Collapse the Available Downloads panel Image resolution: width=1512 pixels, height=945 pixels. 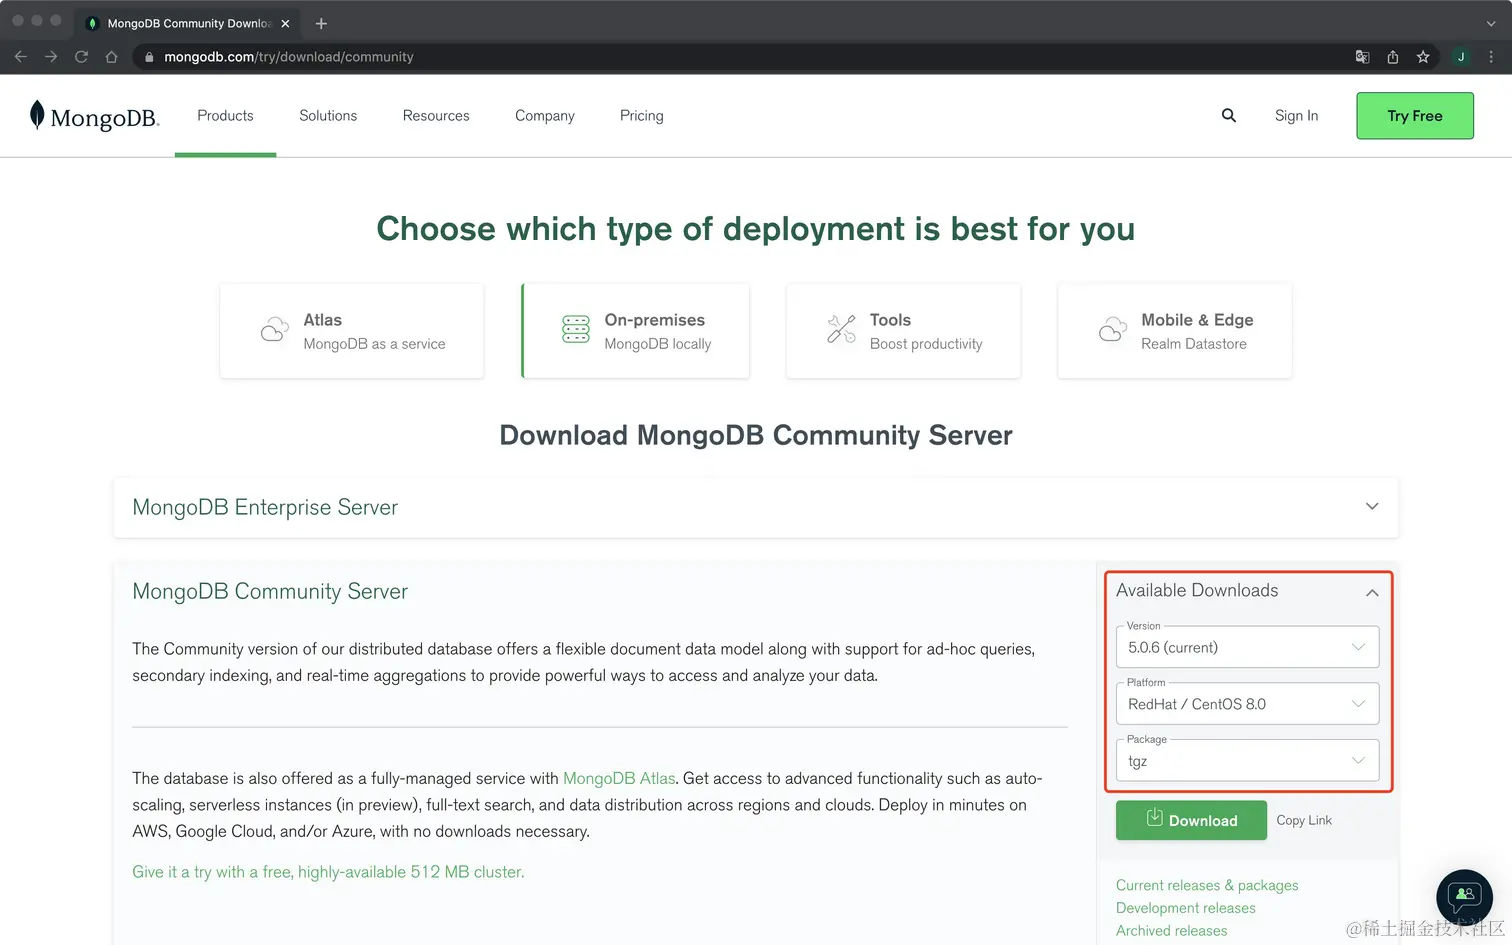click(1371, 592)
